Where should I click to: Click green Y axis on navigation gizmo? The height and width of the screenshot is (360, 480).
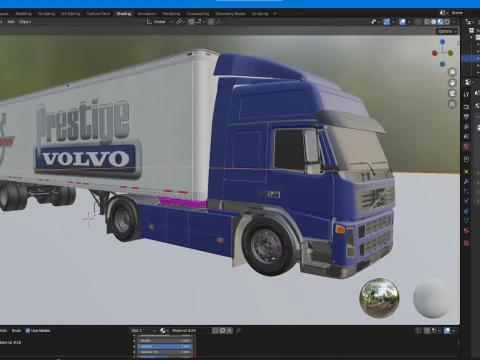pyautogui.click(x=451, y=53)
